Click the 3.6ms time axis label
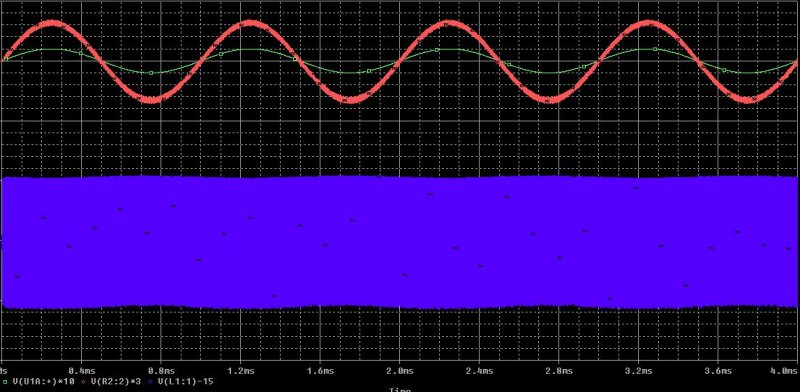The height and width of the screenshot is (392, 800). pyautogui.click(x=718, y=371)
